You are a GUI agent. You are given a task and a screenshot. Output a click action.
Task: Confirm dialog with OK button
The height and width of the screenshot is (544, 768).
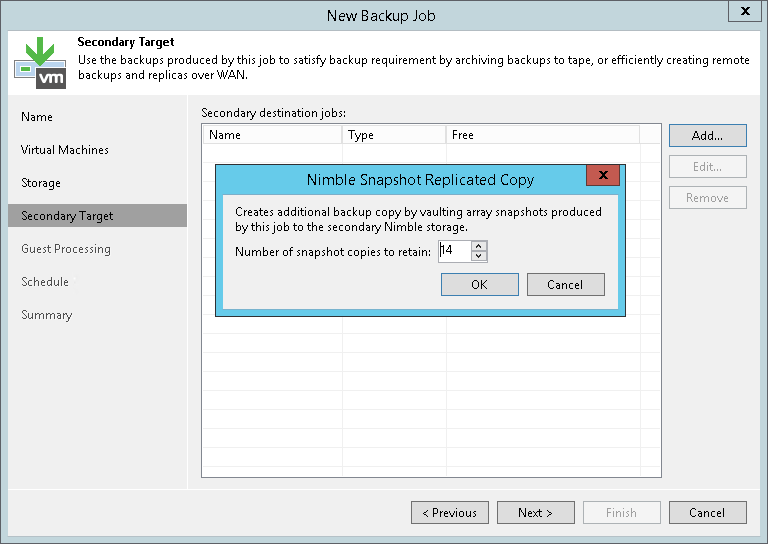[479, 285]
